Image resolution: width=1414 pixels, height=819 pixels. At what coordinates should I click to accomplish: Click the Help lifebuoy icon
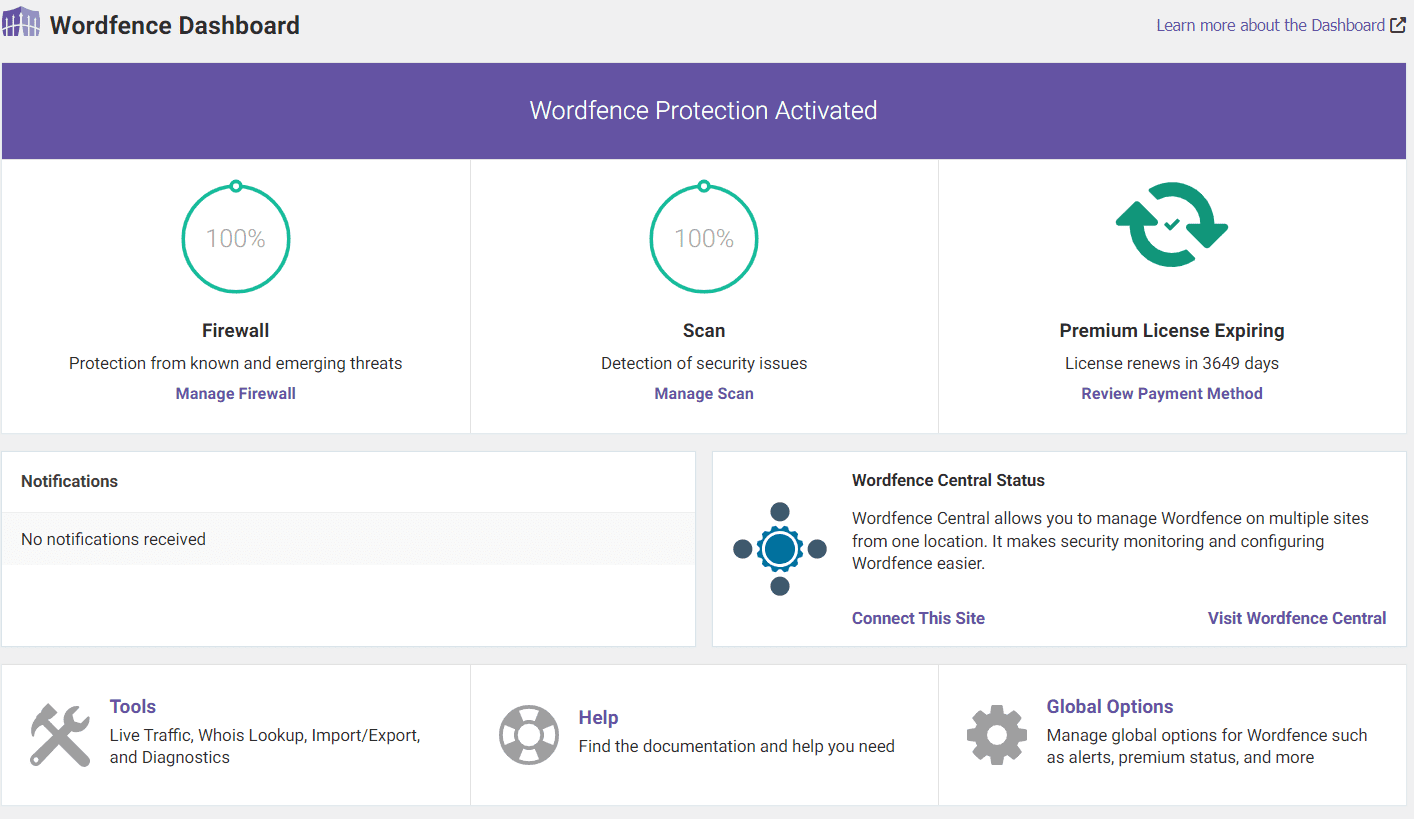tap(529, 735)
